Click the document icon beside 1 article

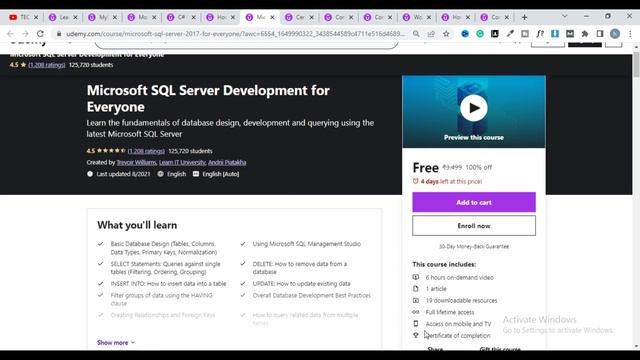pos(416,289)
